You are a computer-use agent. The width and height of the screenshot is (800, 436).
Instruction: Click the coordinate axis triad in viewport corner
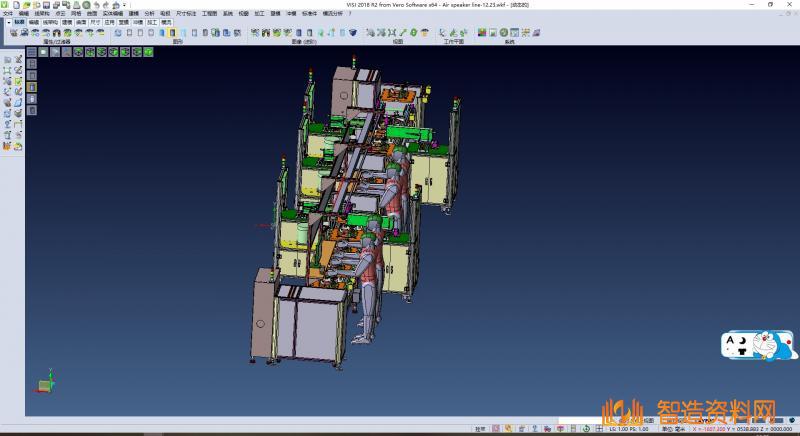(45, 384)
